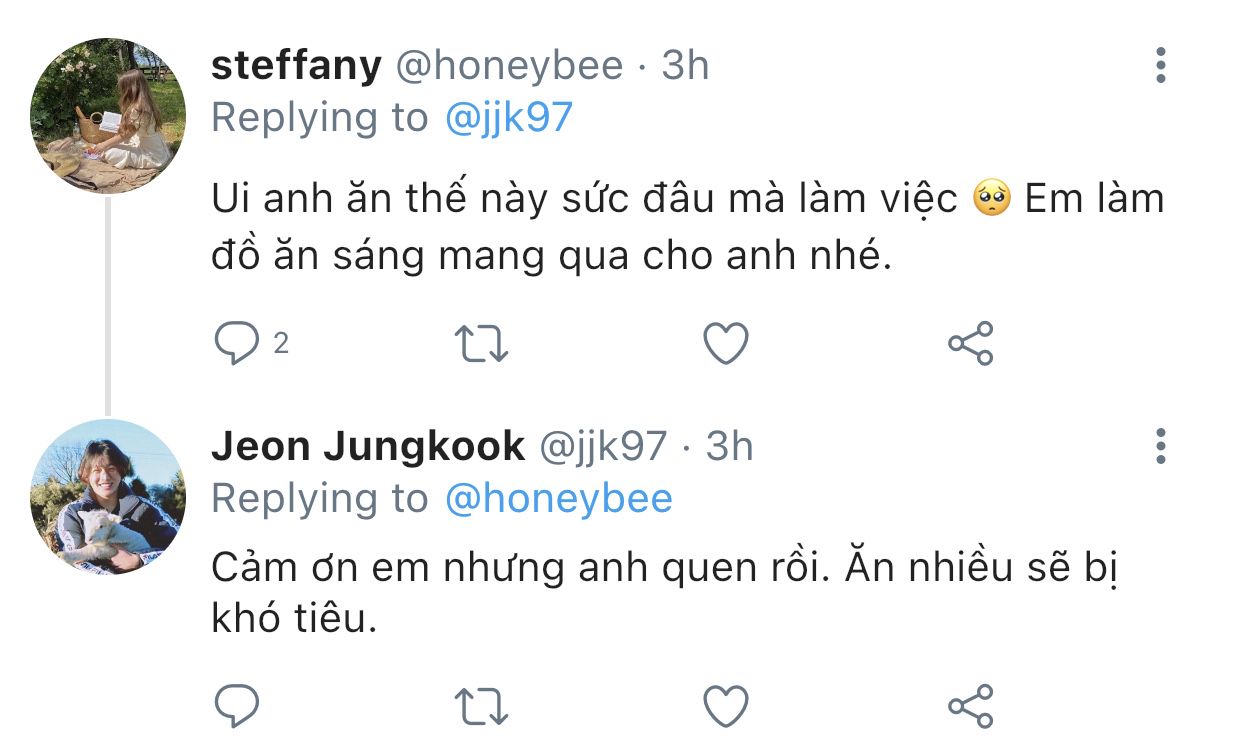Open more options menu on Jungkook's tweet

[1160, 446]
